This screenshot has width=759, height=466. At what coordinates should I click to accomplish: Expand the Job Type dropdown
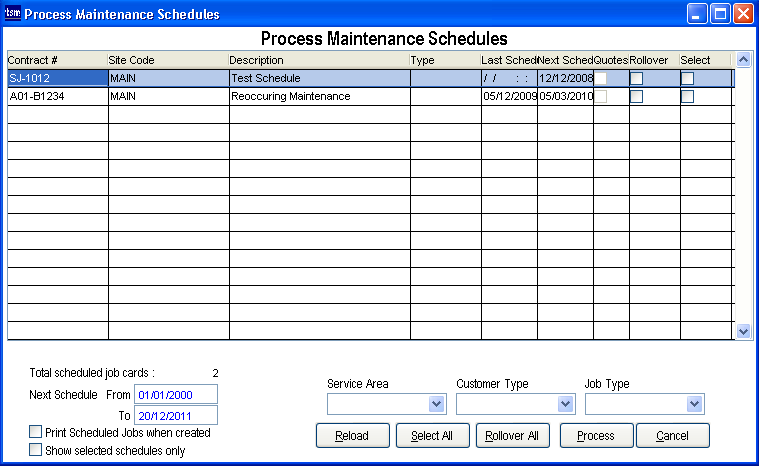[694, 404]
